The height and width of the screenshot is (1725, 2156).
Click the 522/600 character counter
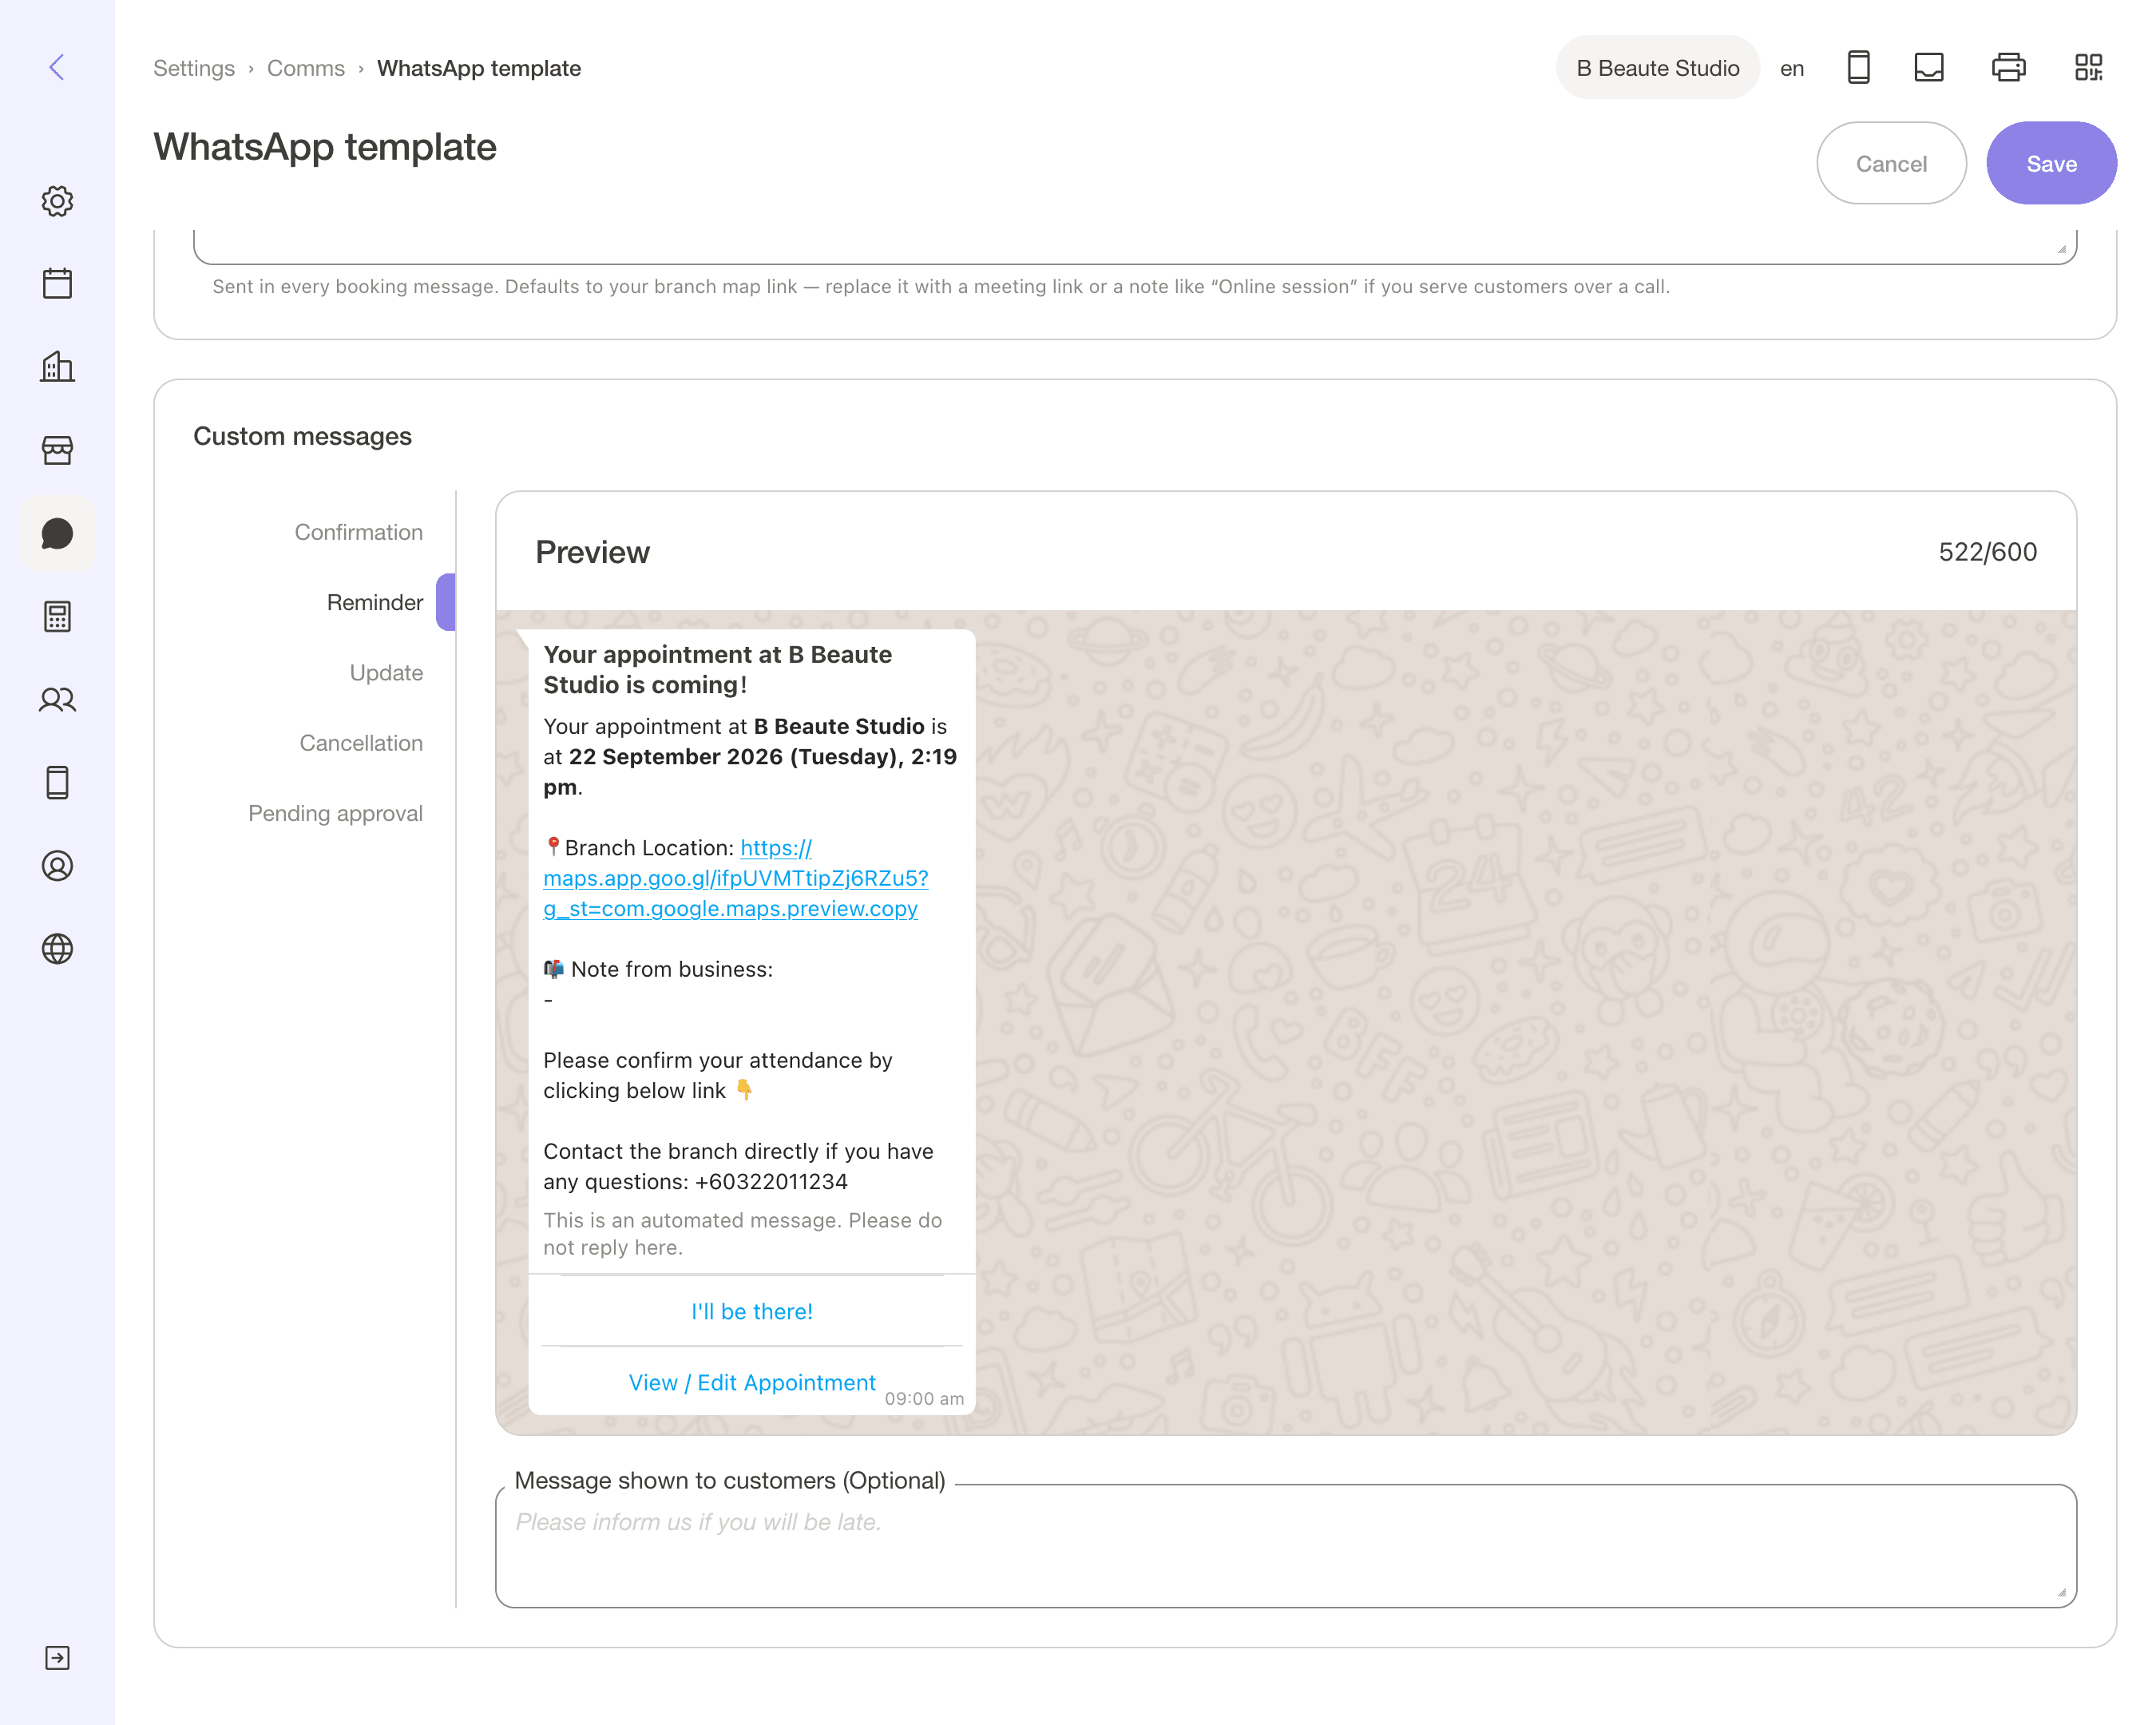1987,552
